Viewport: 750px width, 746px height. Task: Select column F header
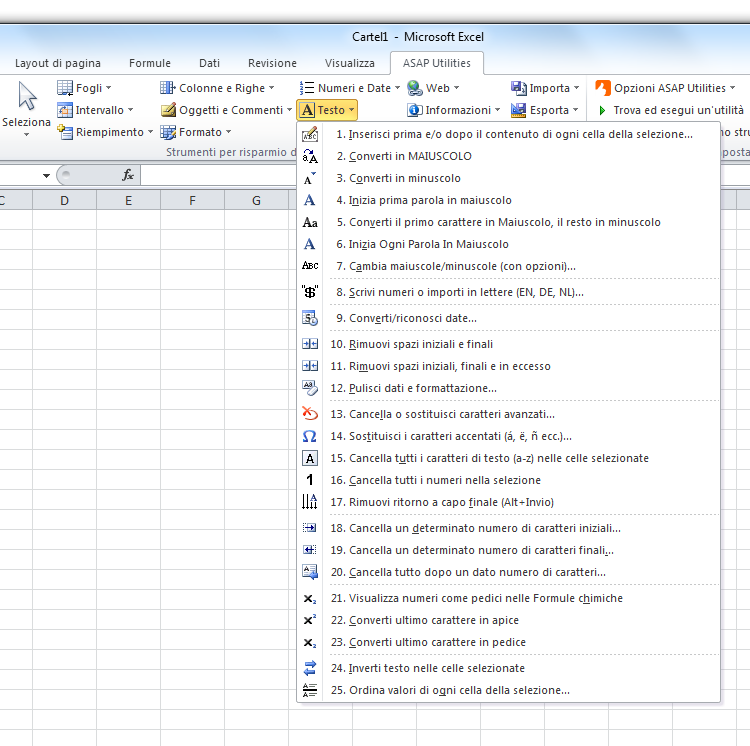point(192,200)
